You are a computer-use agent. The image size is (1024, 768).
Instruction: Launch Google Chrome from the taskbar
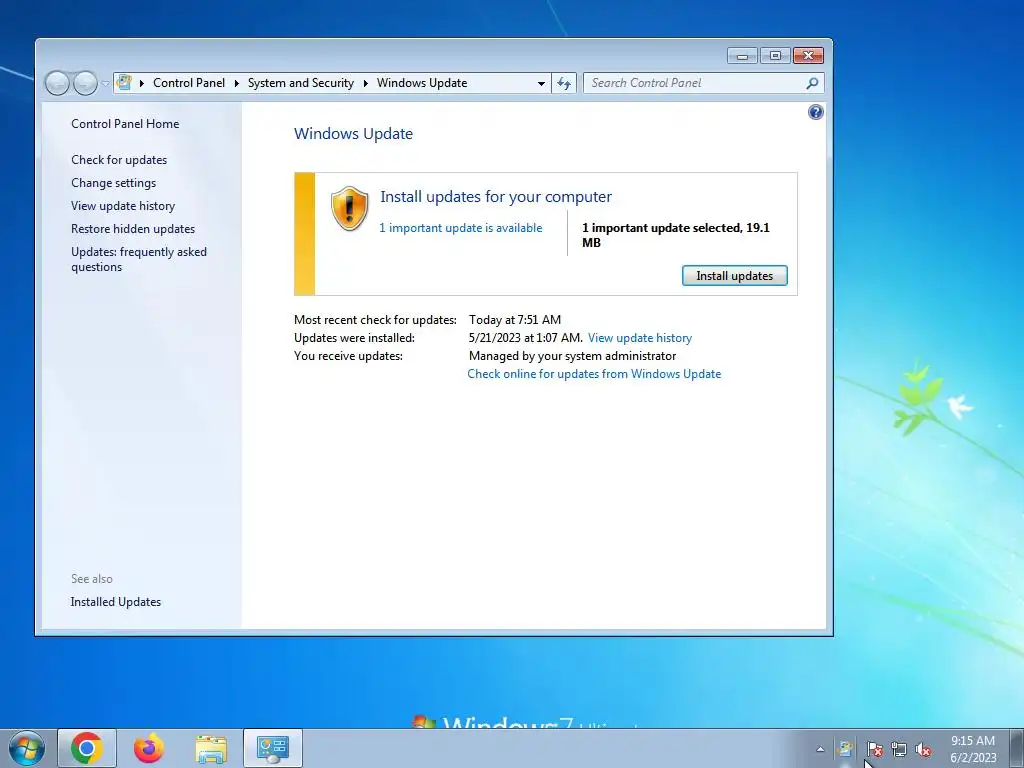point(87,748)
